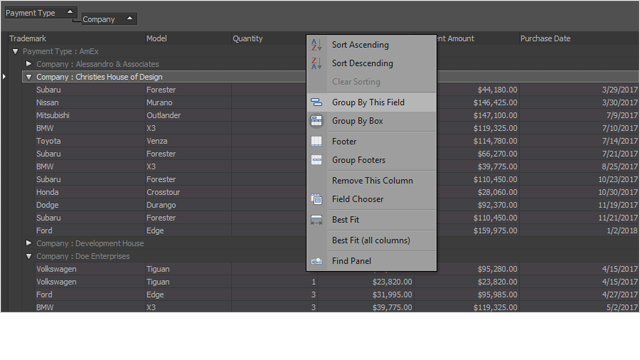640x360 pixels.
Task: Toggle the Footer menu entry
Action: coord(371,142)
